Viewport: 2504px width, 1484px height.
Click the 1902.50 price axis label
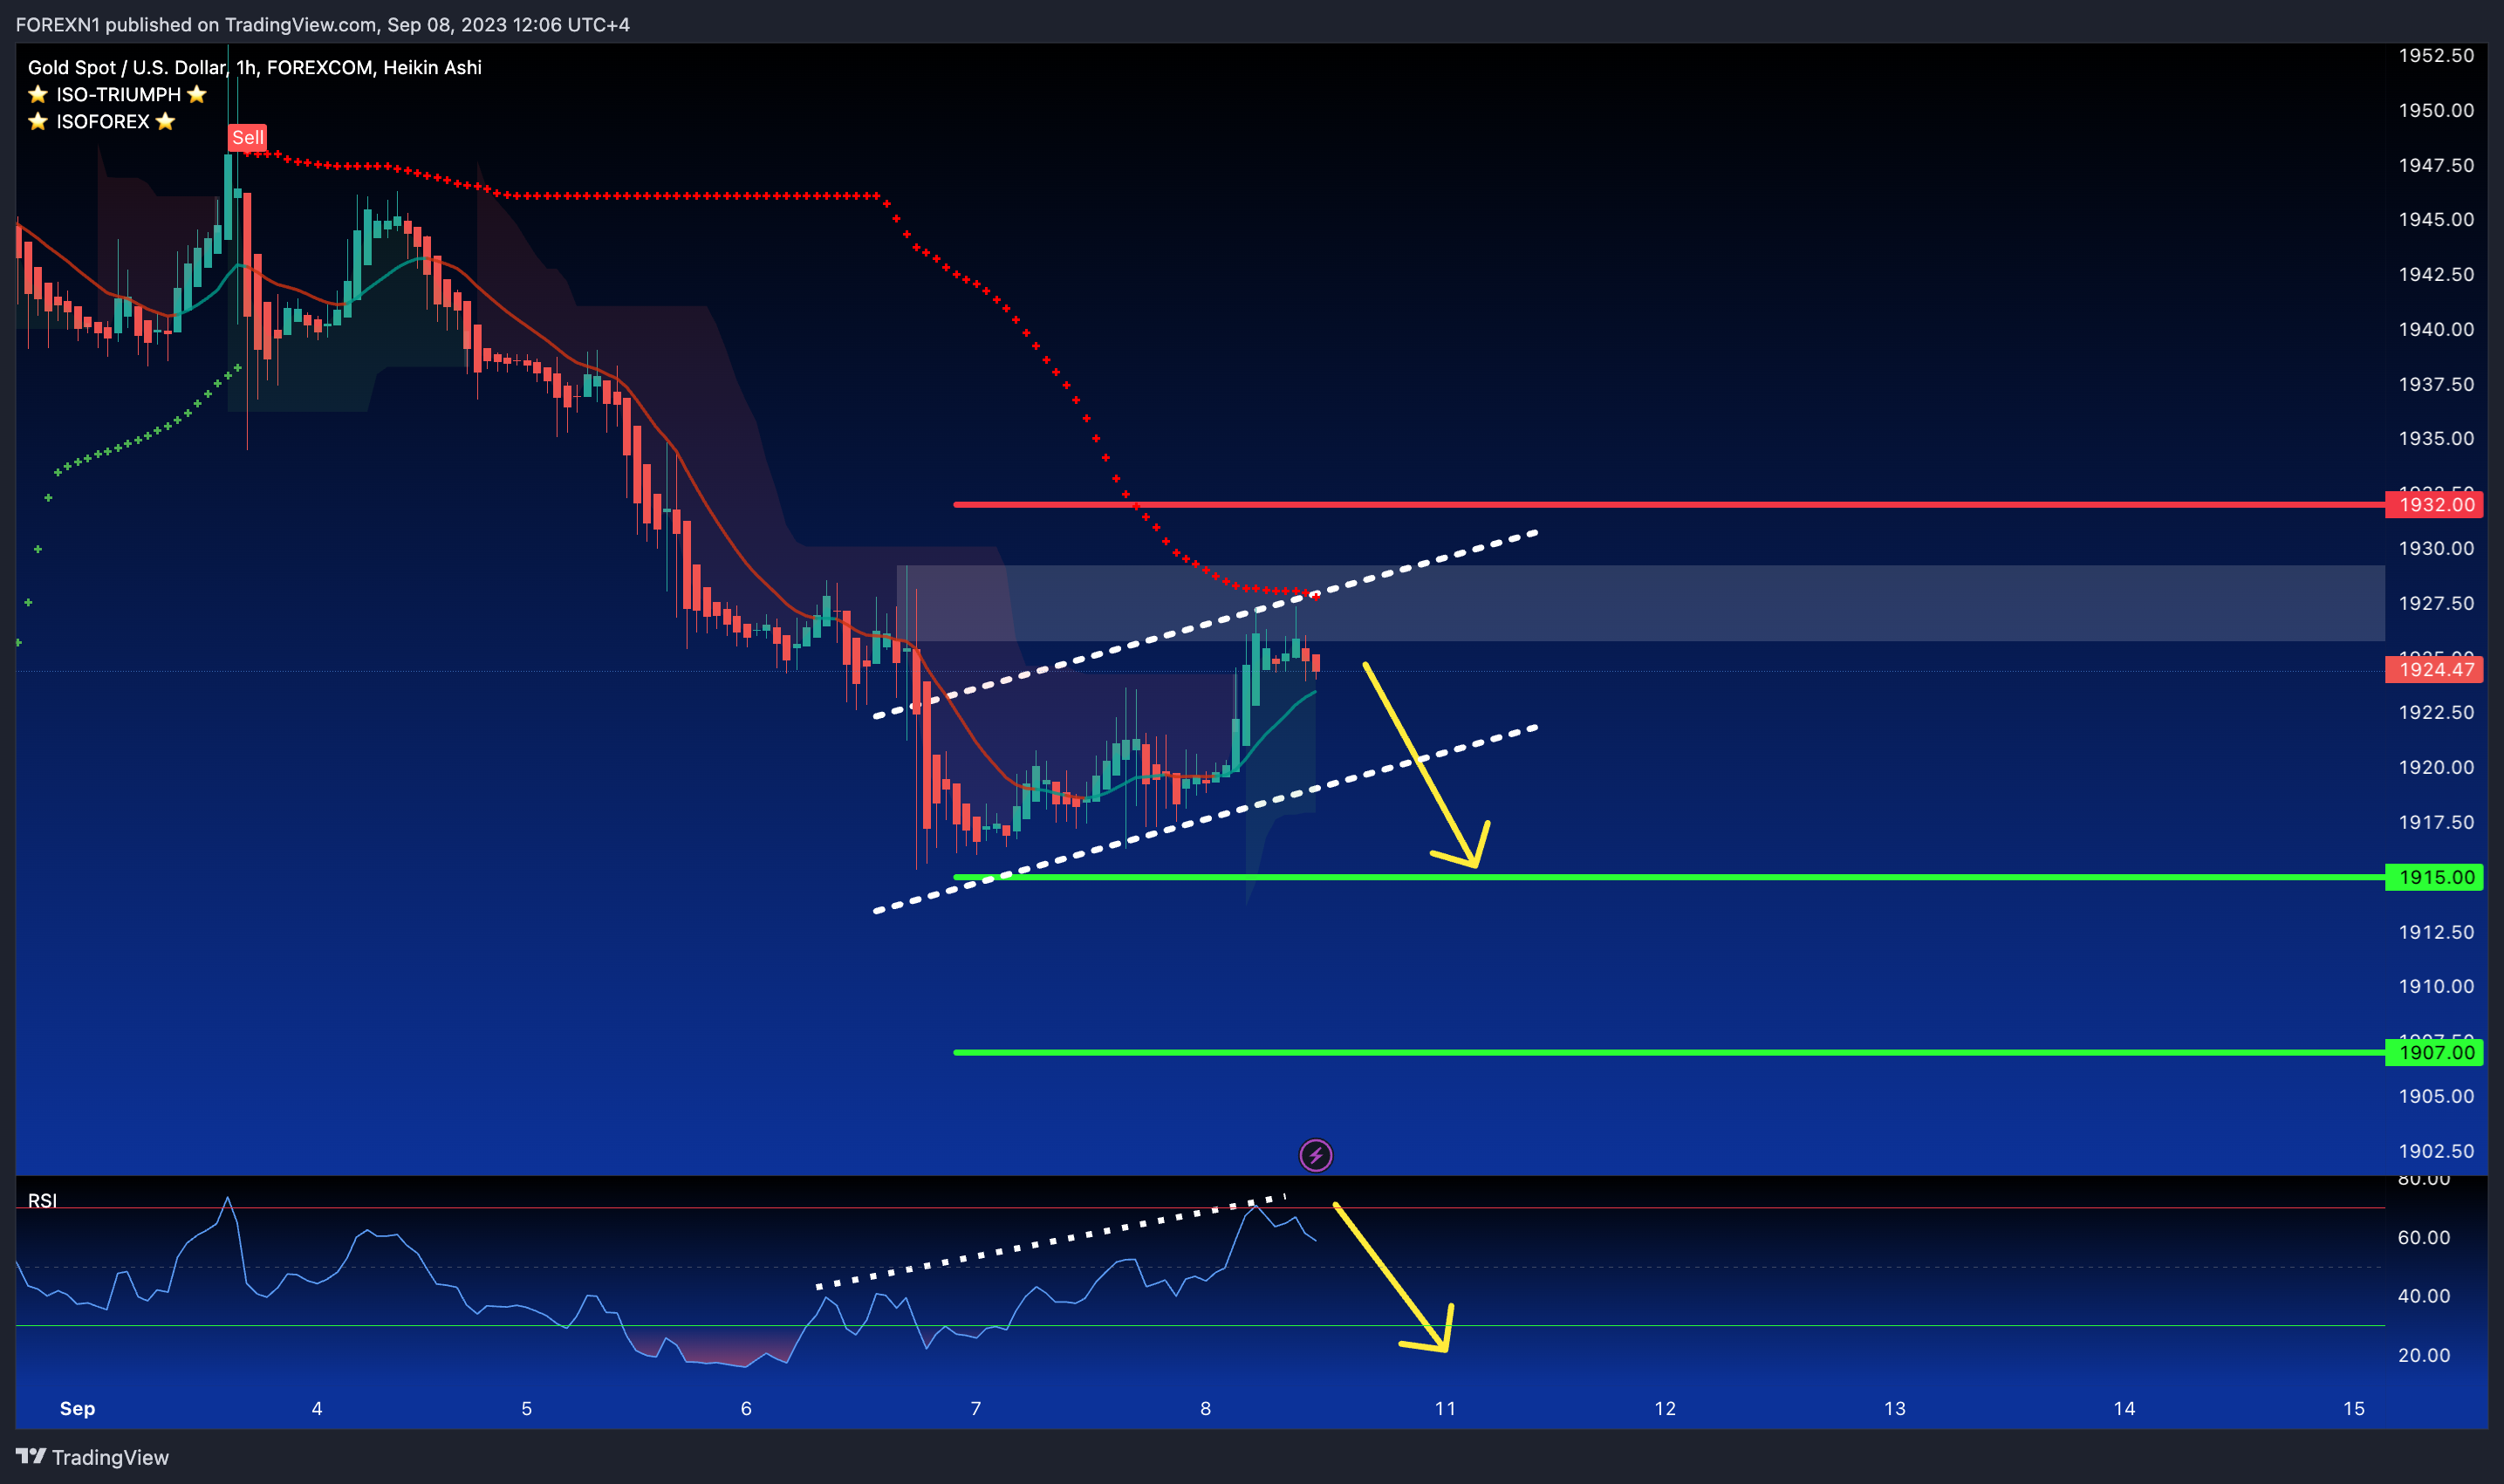2436,1151
